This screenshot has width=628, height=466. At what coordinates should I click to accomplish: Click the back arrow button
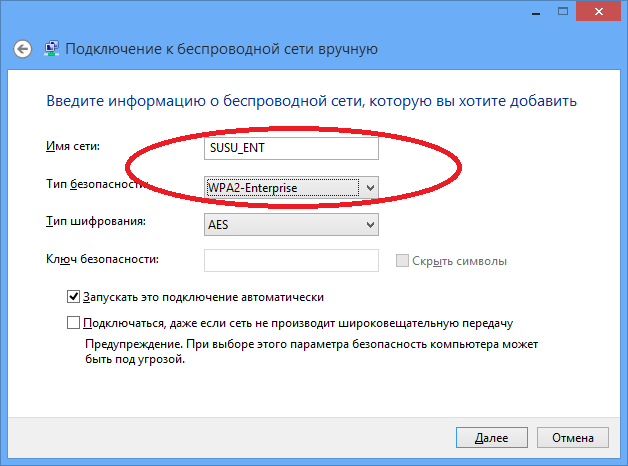point(23,49)
